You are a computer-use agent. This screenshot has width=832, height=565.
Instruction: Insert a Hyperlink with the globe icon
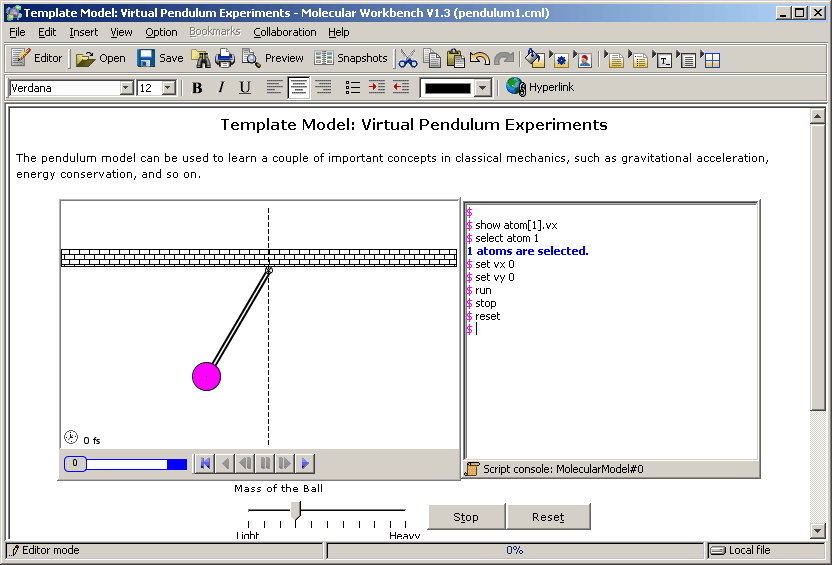(x=540, y=87)
